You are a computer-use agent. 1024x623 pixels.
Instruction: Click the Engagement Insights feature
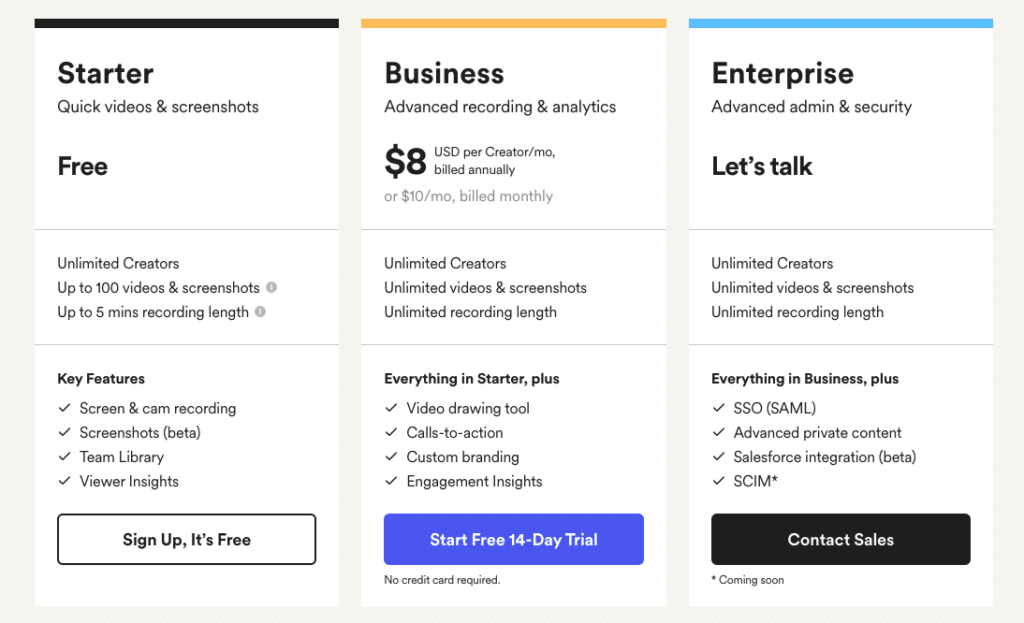pos(474,481)
